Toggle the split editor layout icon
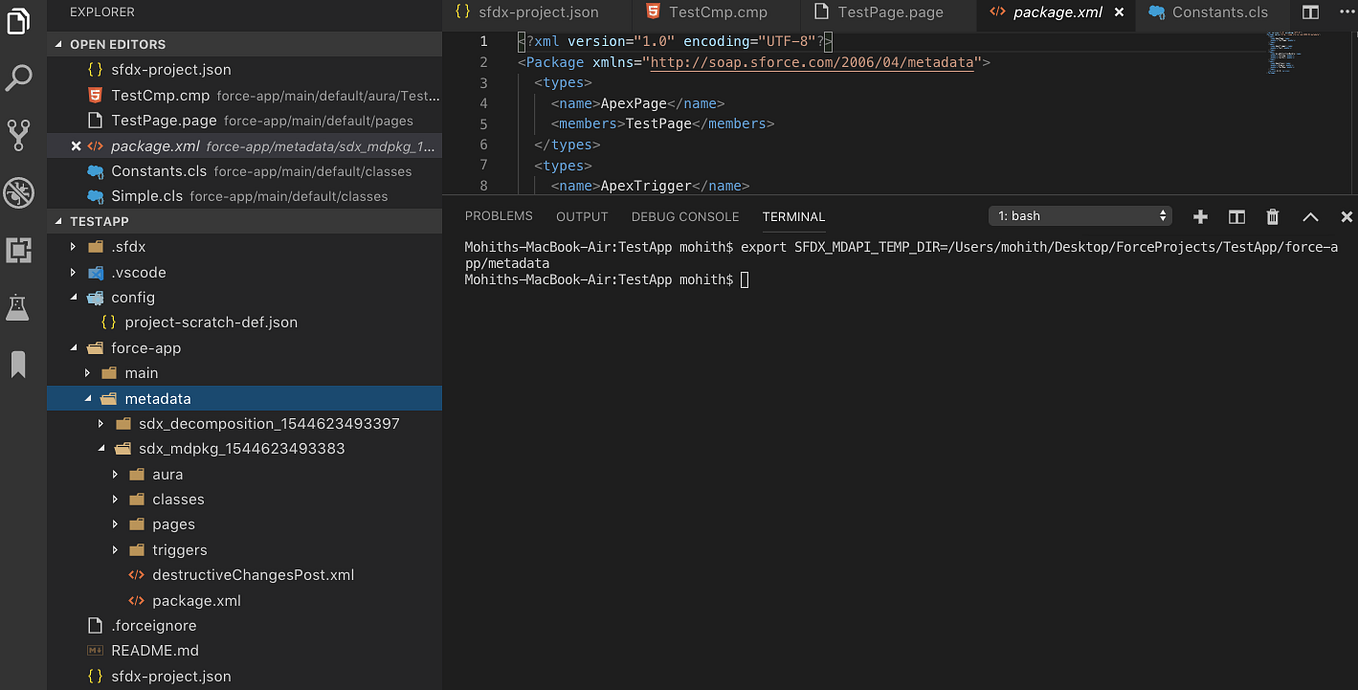The height and width of the screenshot is (690, 1358). click(1310, 11)
